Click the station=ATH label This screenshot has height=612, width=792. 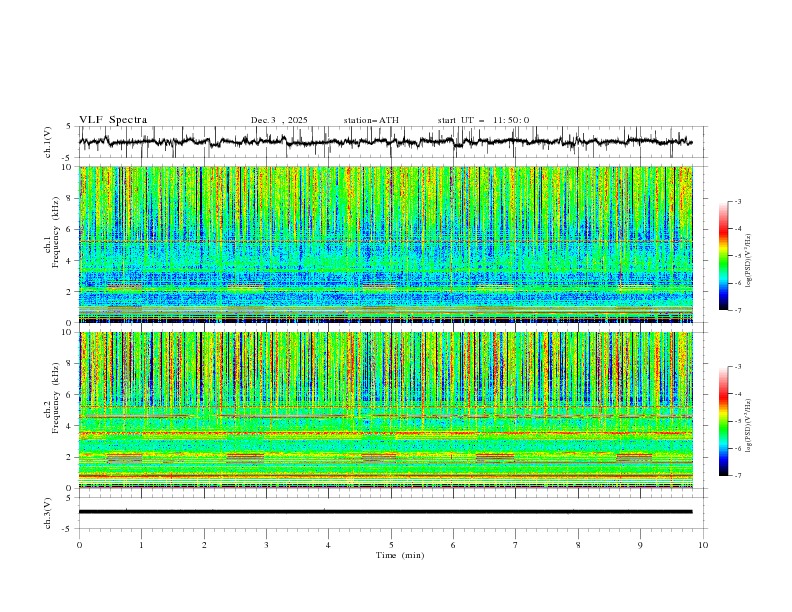click(x=371, y=120)
